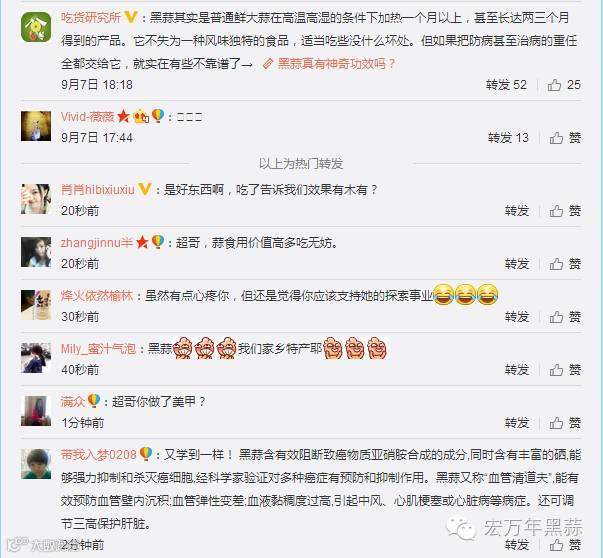Open 满众's profile name link

coord(73,402)
